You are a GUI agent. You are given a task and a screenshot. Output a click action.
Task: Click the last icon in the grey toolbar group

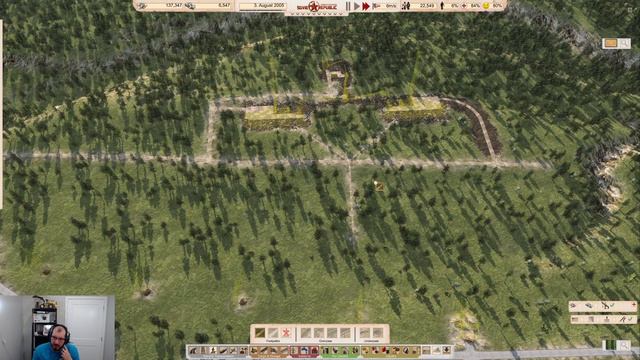243,350
